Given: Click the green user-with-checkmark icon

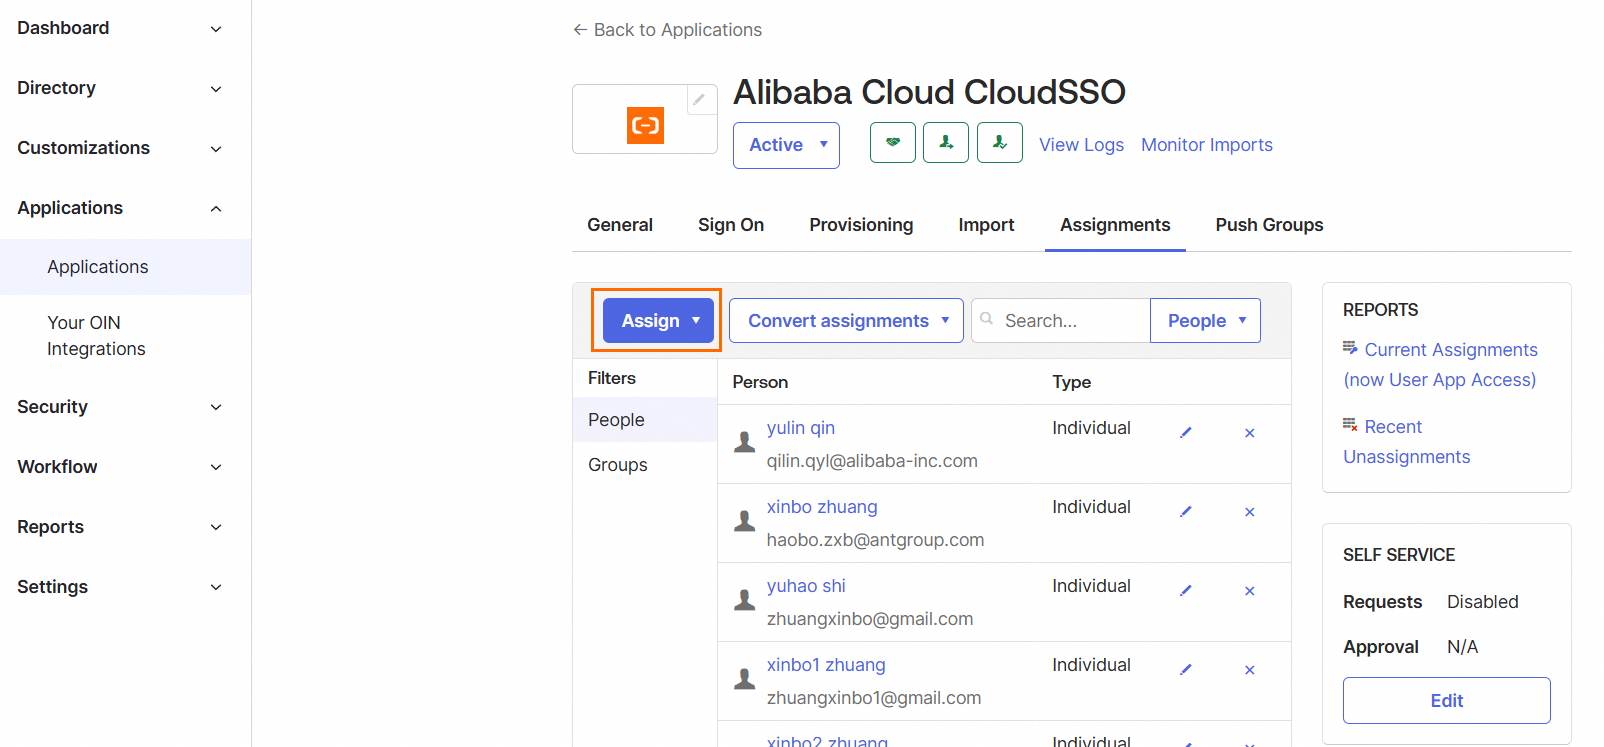Looking at the screenshot, I should 999,143.
